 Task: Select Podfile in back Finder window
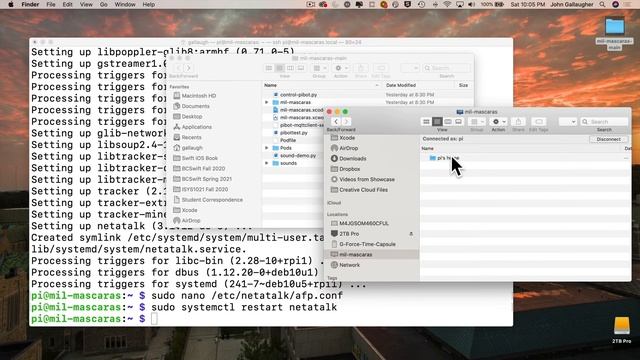point(288,140)
